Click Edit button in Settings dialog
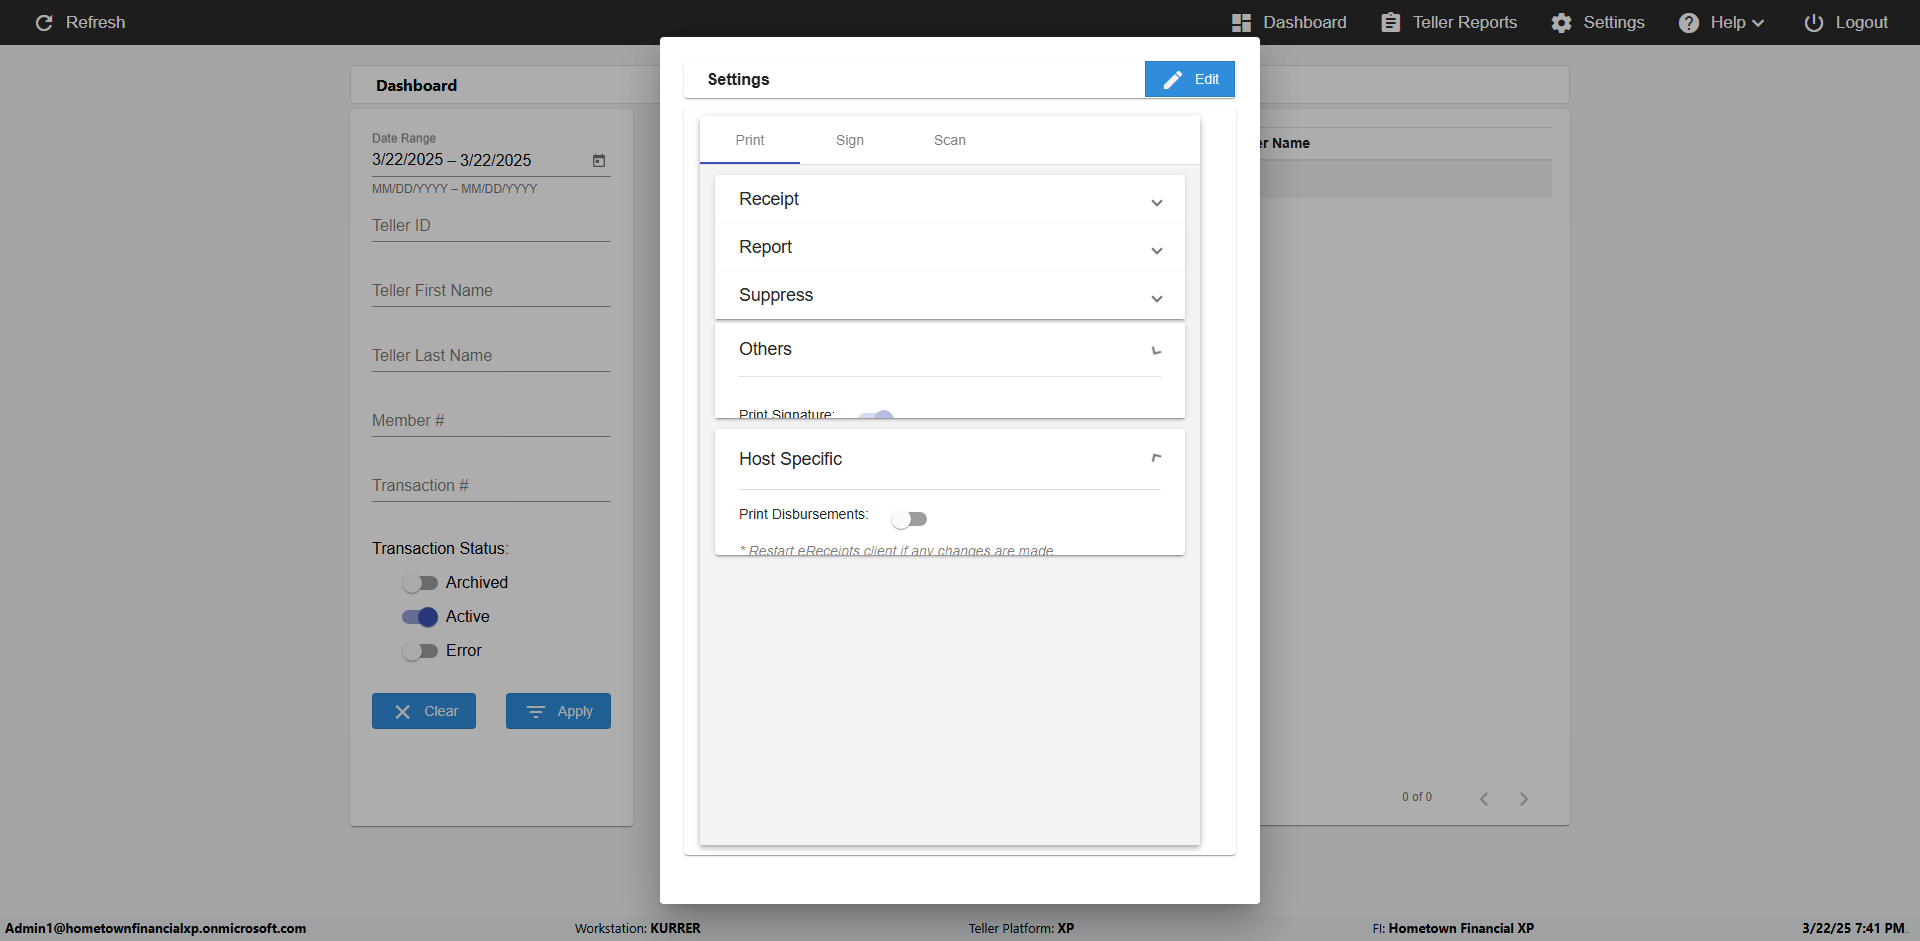 1189,79
